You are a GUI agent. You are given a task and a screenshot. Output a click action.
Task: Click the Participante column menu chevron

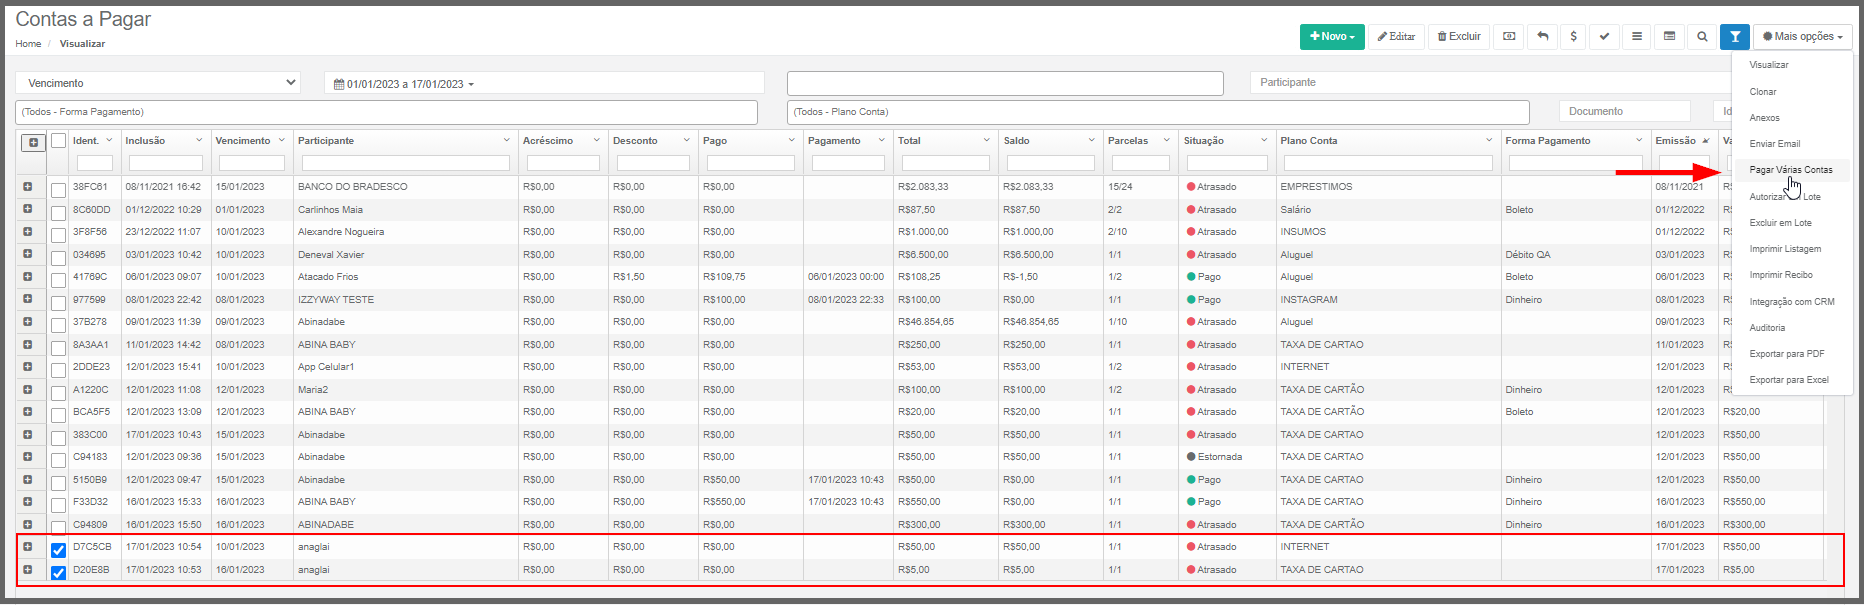point(506,141)
